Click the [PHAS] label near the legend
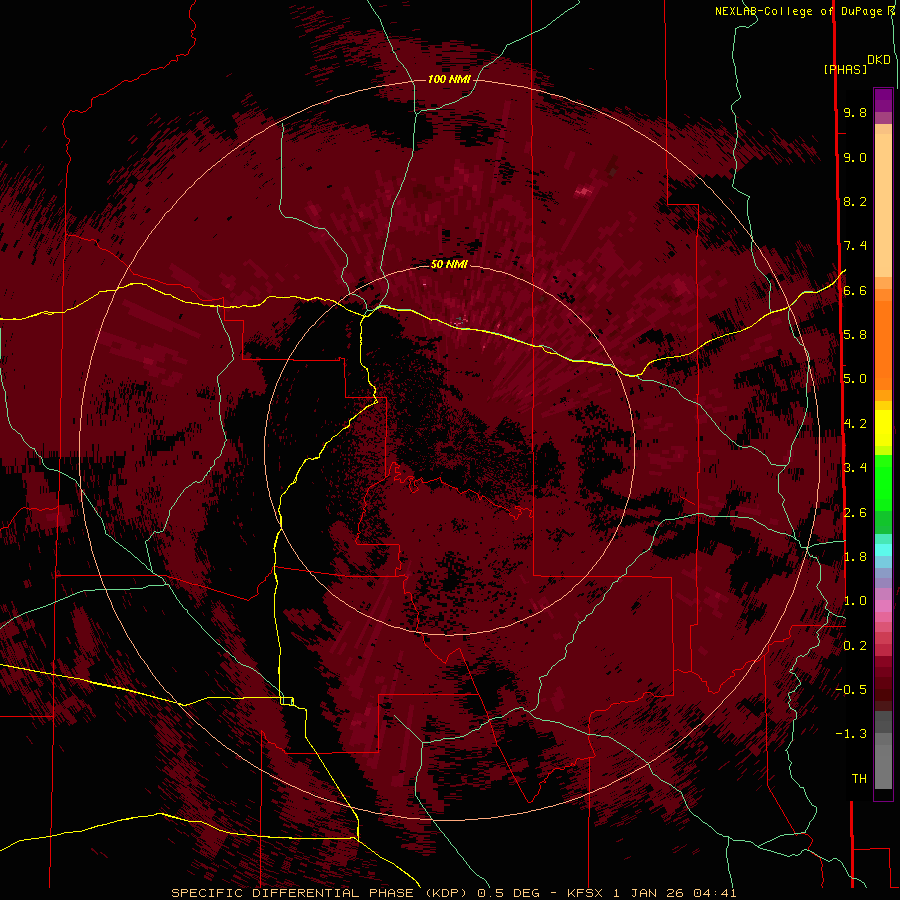The image size is (900, 900). pos(845,69)
